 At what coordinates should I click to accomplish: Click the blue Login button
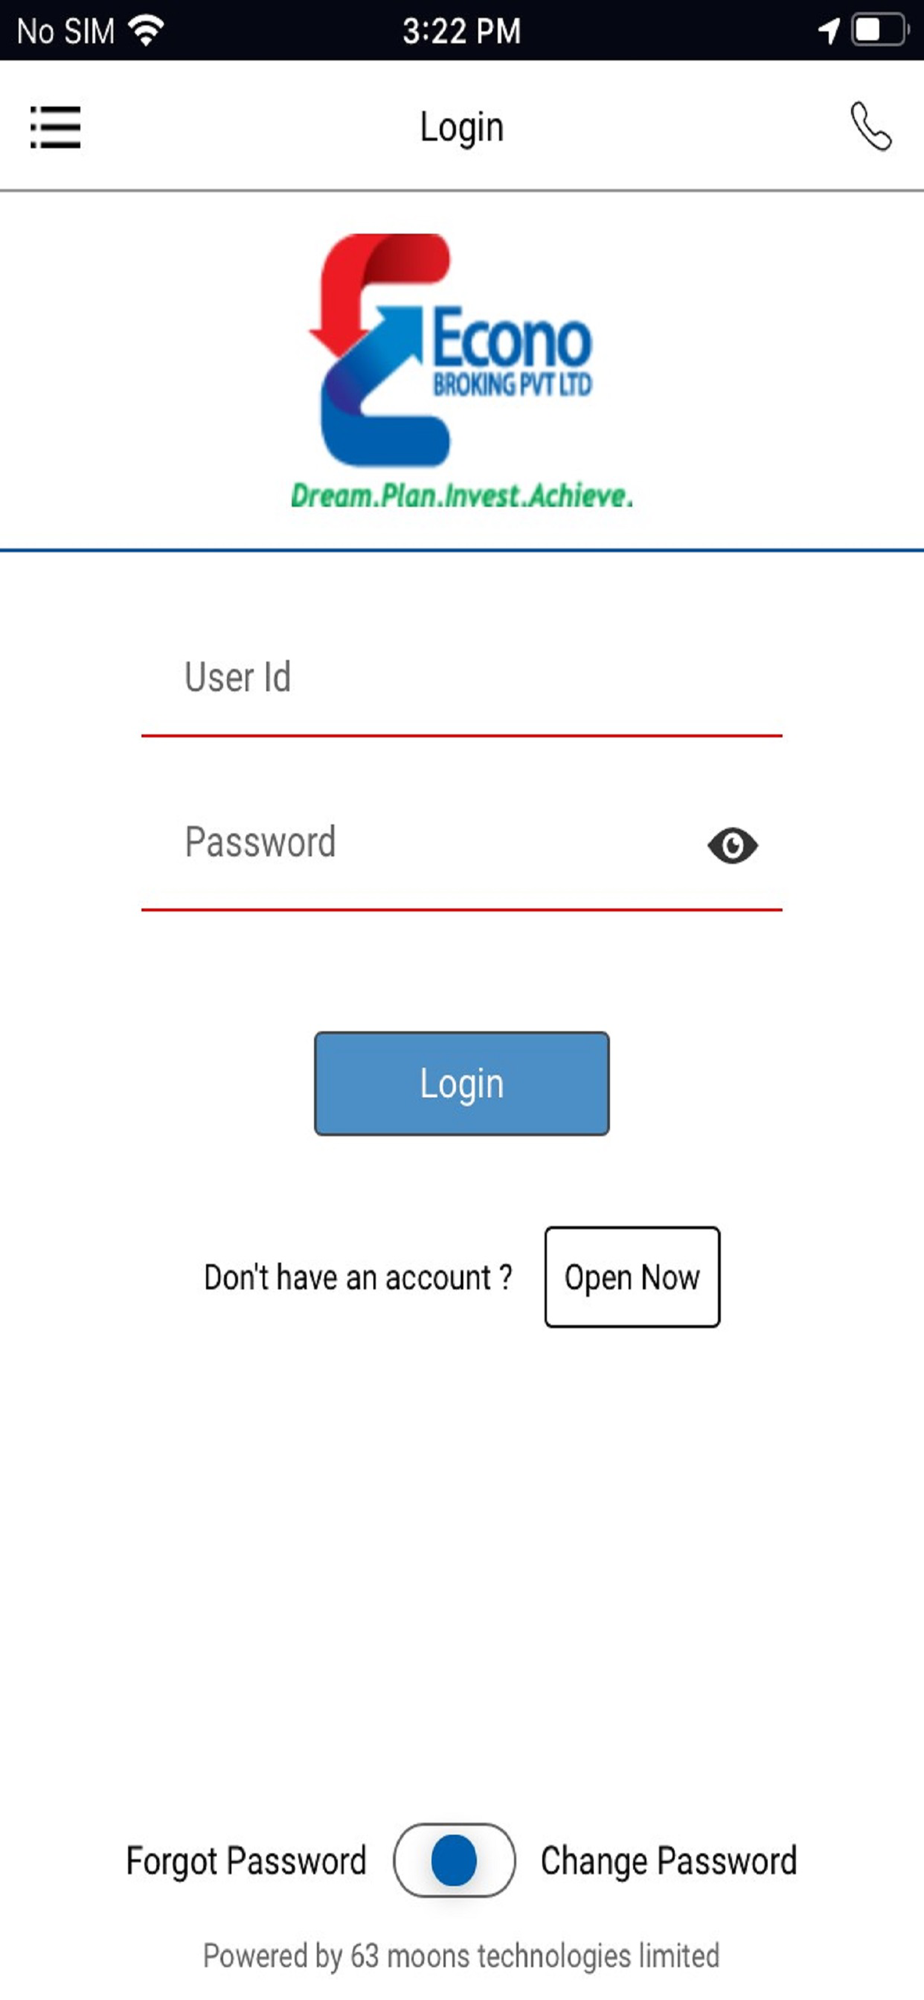461,1083
